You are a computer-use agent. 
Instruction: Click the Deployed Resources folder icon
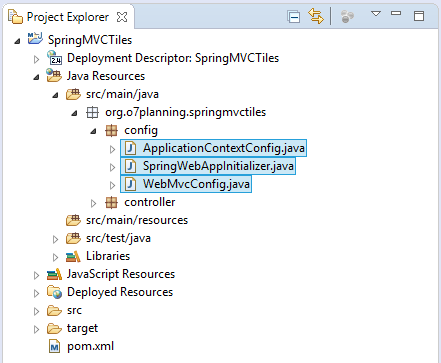54,292
